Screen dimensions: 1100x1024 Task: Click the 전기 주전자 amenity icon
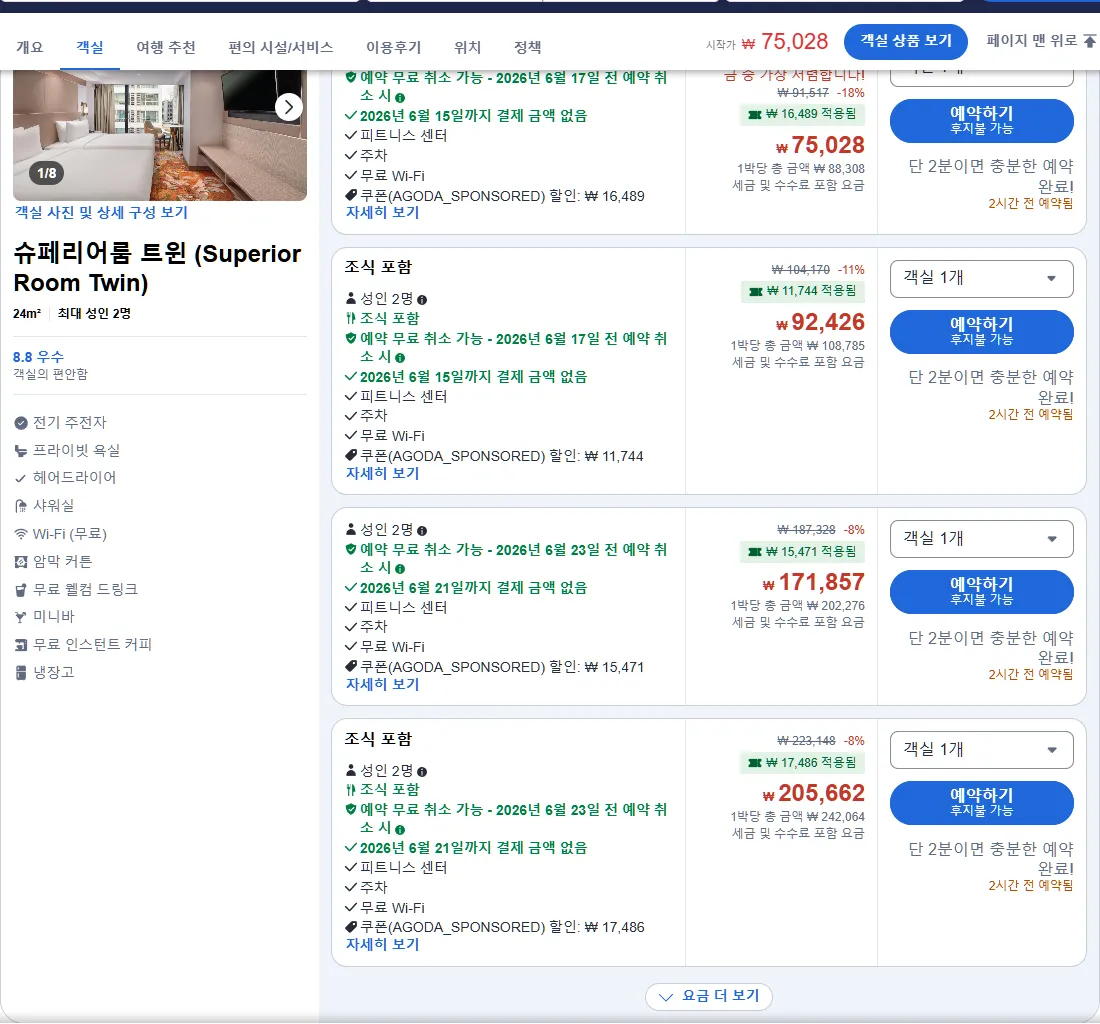pos(21,423)
